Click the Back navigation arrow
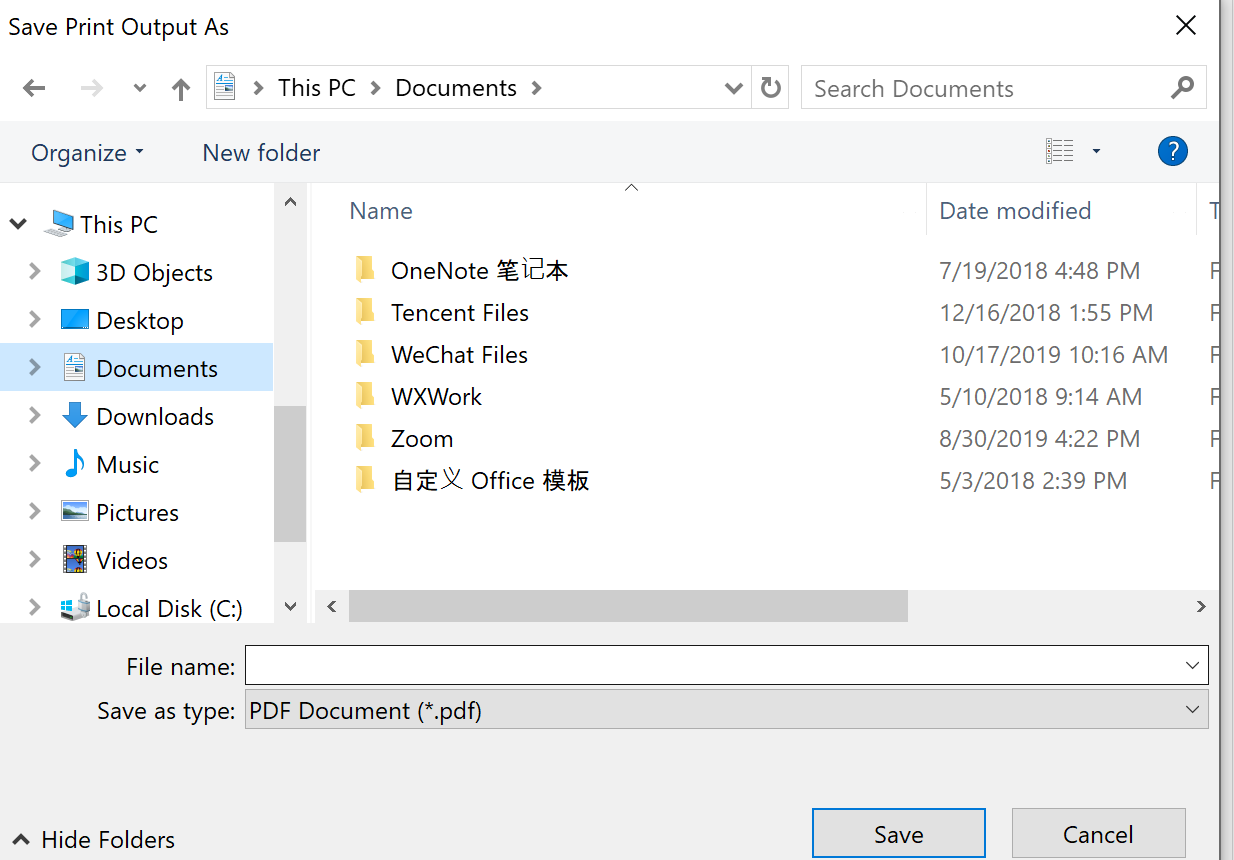 (34, 89)
